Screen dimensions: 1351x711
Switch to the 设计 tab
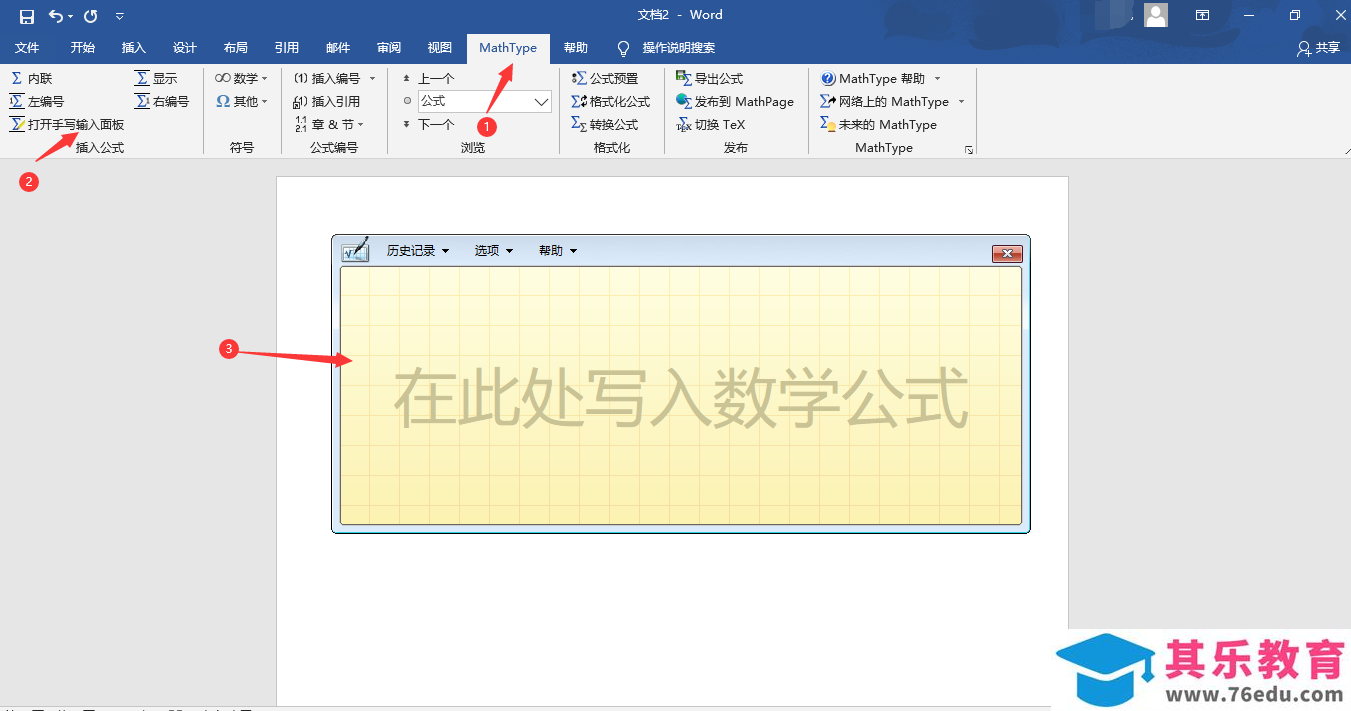185,48
